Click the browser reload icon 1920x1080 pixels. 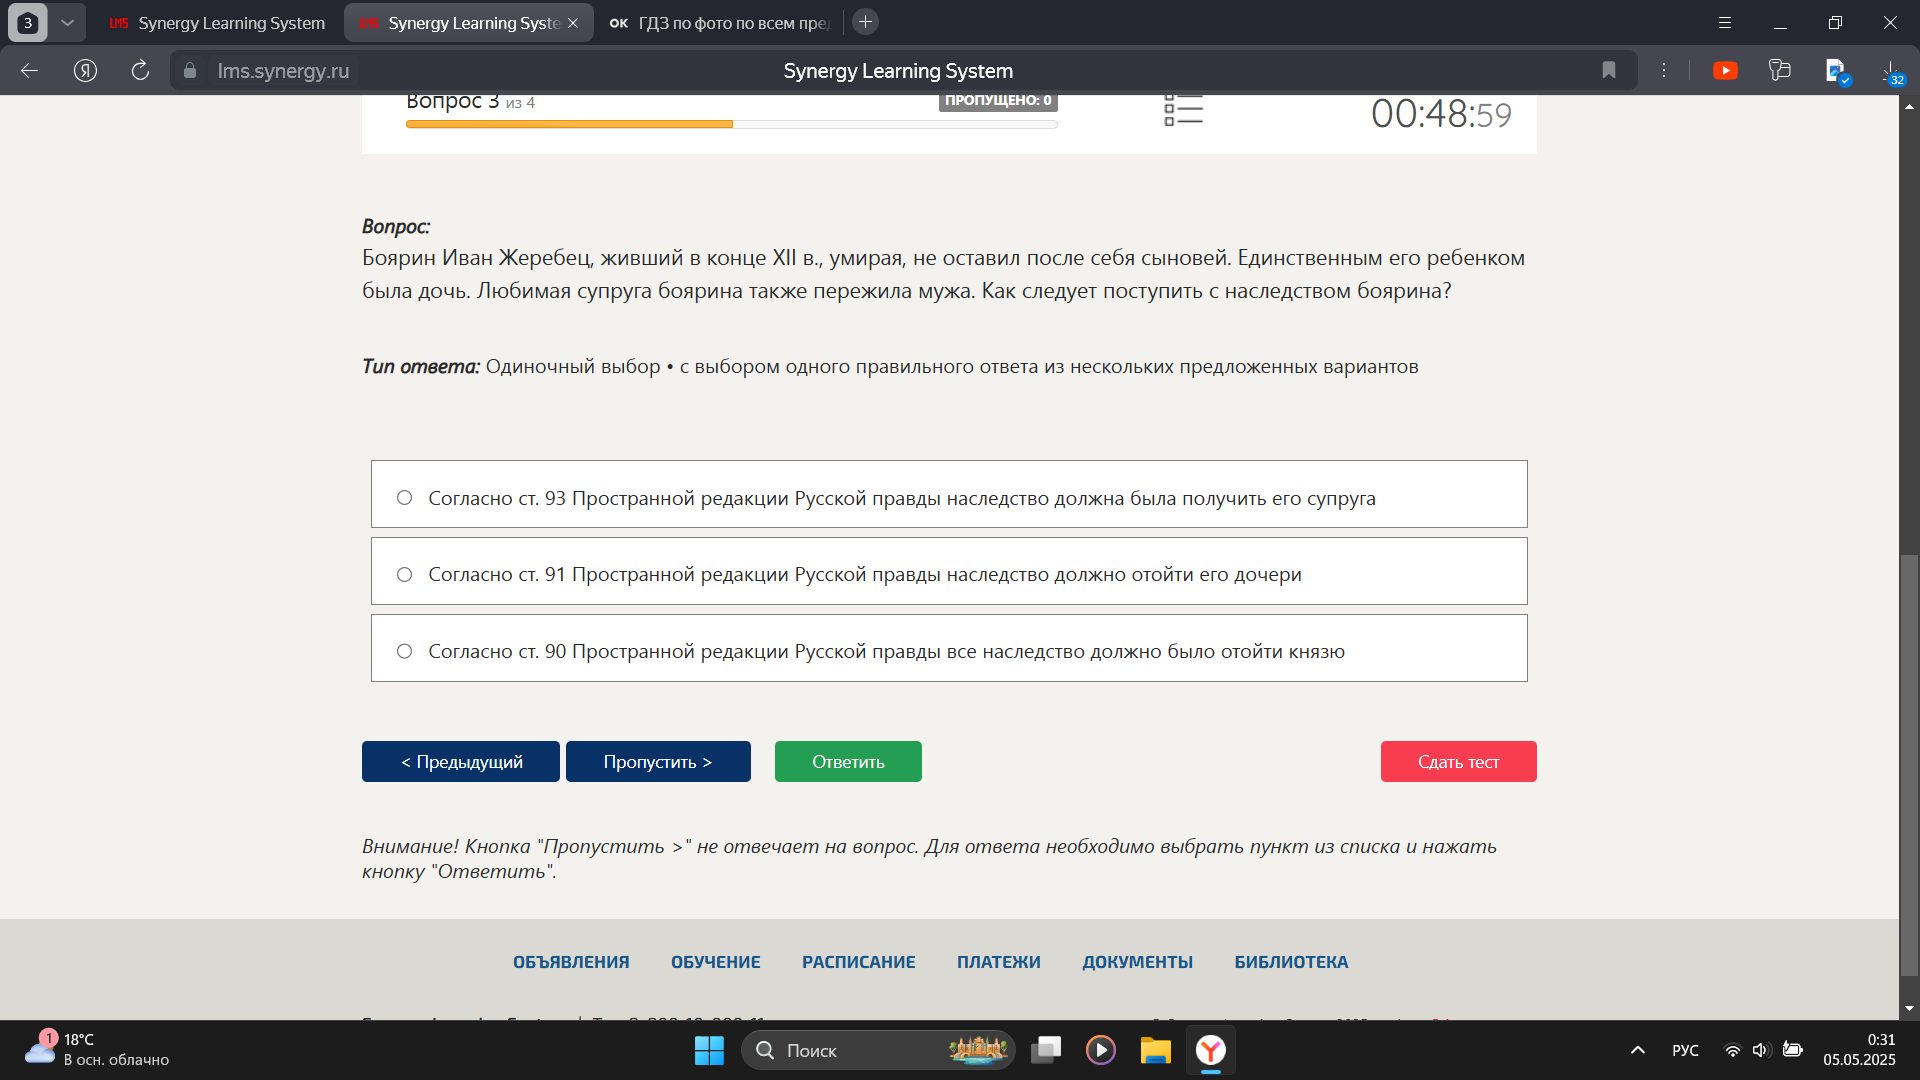pyautogui.click(x=140, y=70)
